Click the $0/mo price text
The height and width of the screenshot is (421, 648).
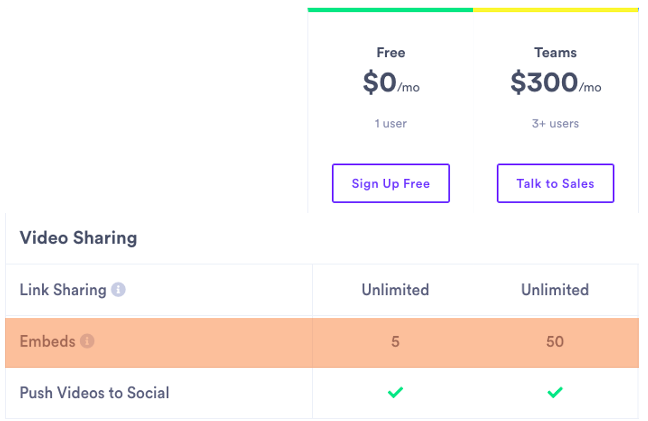[391, 83]
